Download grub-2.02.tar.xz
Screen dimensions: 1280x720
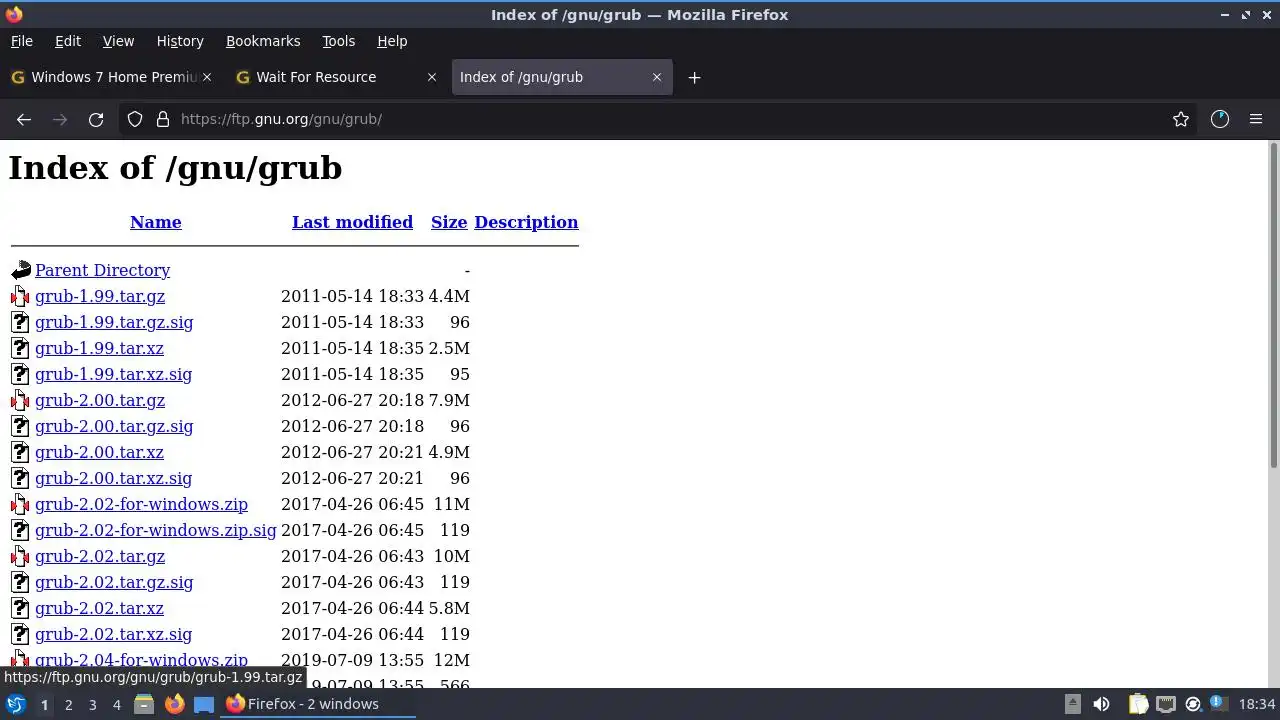[99, 608]
